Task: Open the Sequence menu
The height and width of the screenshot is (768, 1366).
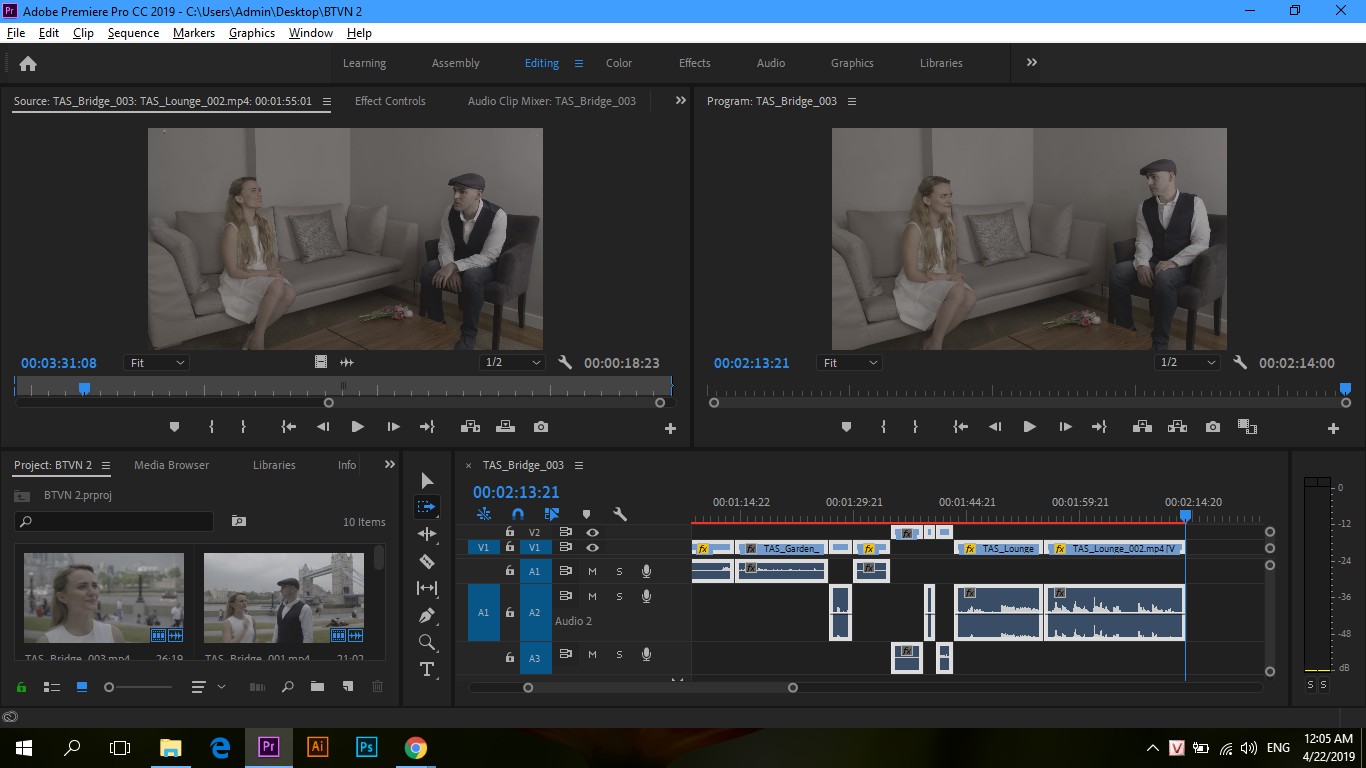Action: 133,33
